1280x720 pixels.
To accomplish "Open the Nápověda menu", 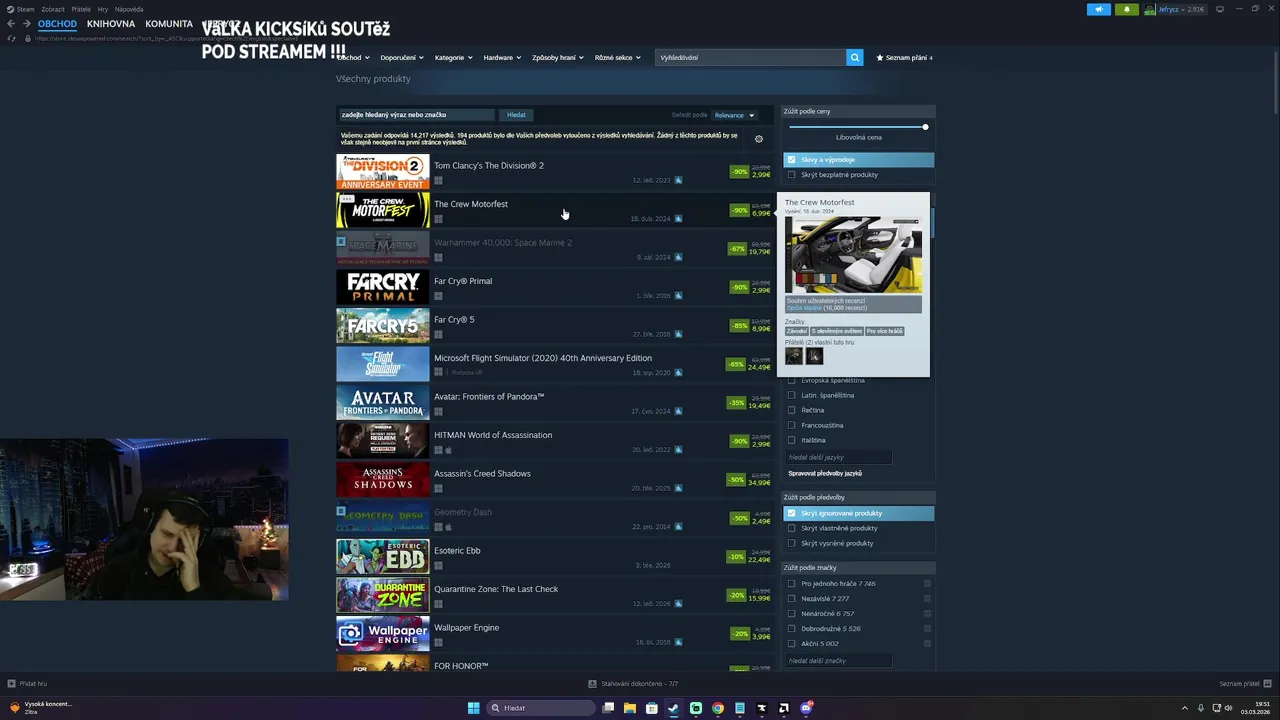I will pos(129,9).
